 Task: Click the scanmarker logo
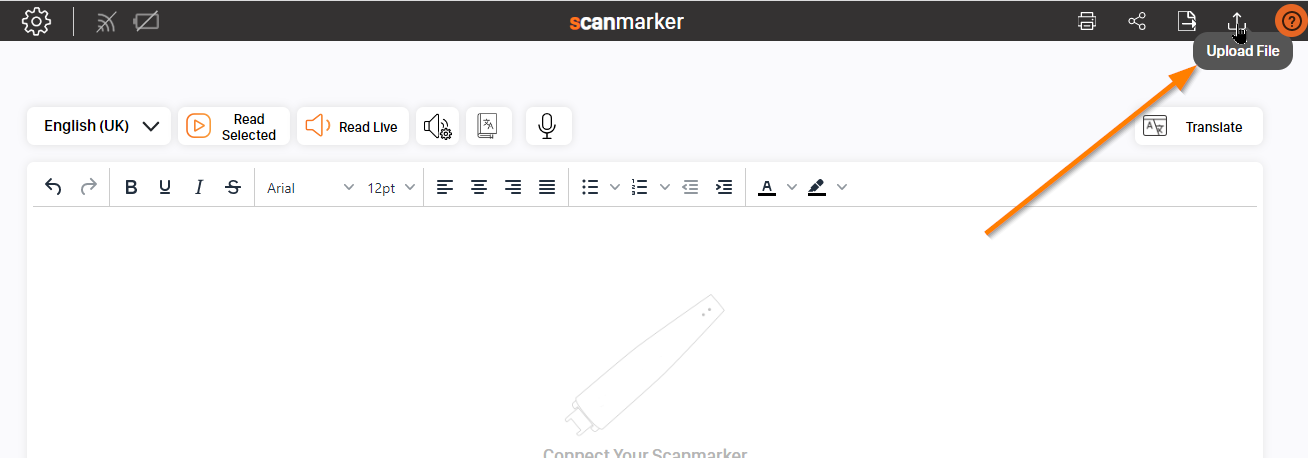click(x=626, y=21)
